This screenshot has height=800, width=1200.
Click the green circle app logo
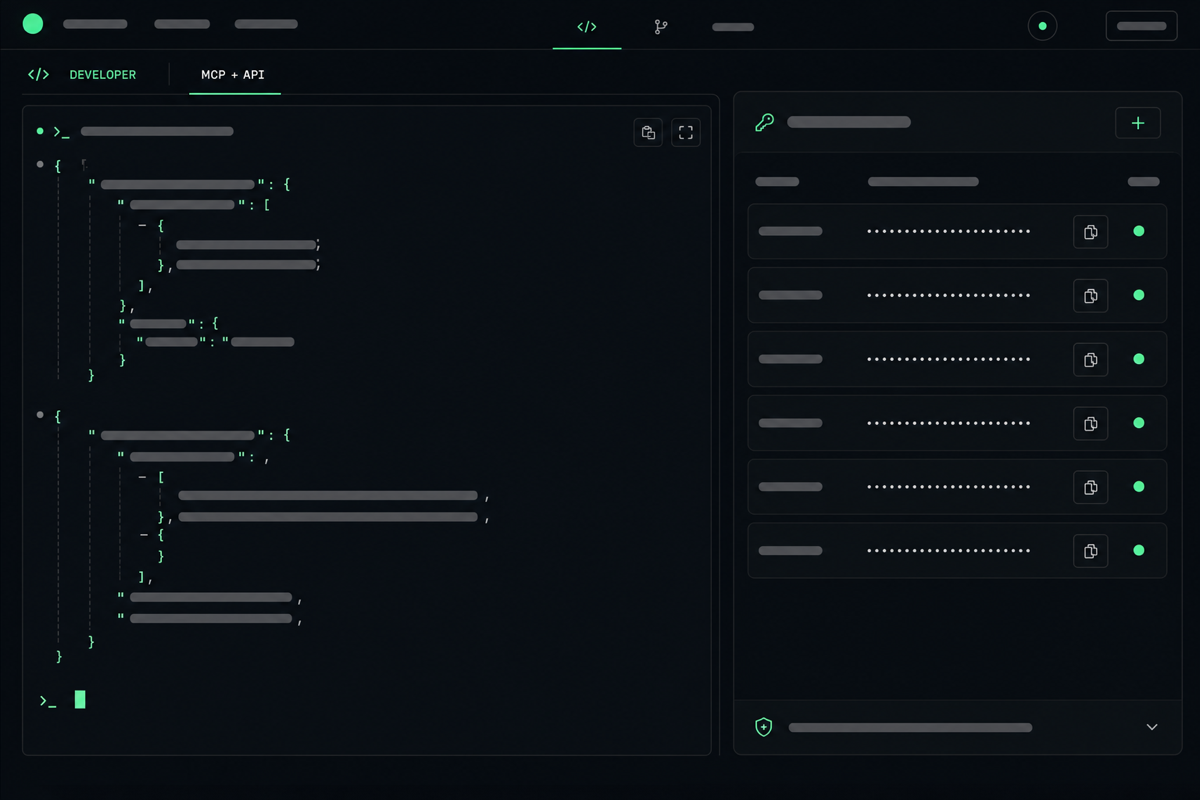[33, 24]
